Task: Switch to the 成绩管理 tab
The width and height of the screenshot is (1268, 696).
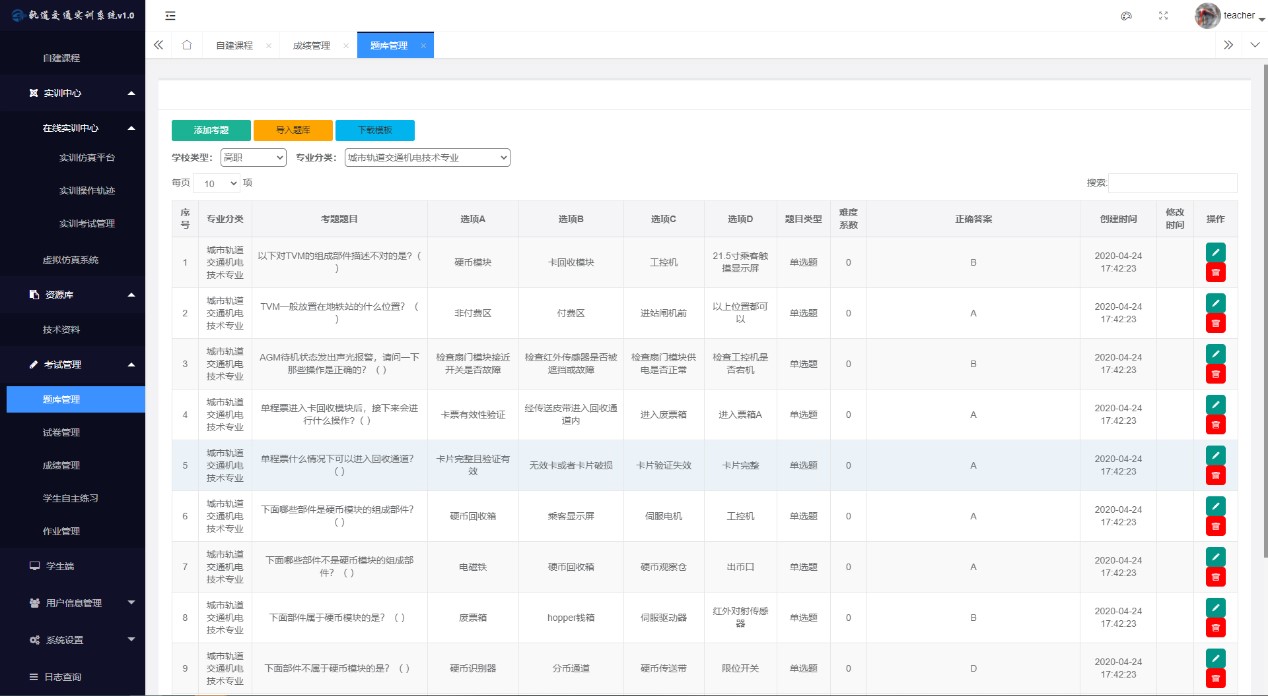Action: [x=311, y=46]
